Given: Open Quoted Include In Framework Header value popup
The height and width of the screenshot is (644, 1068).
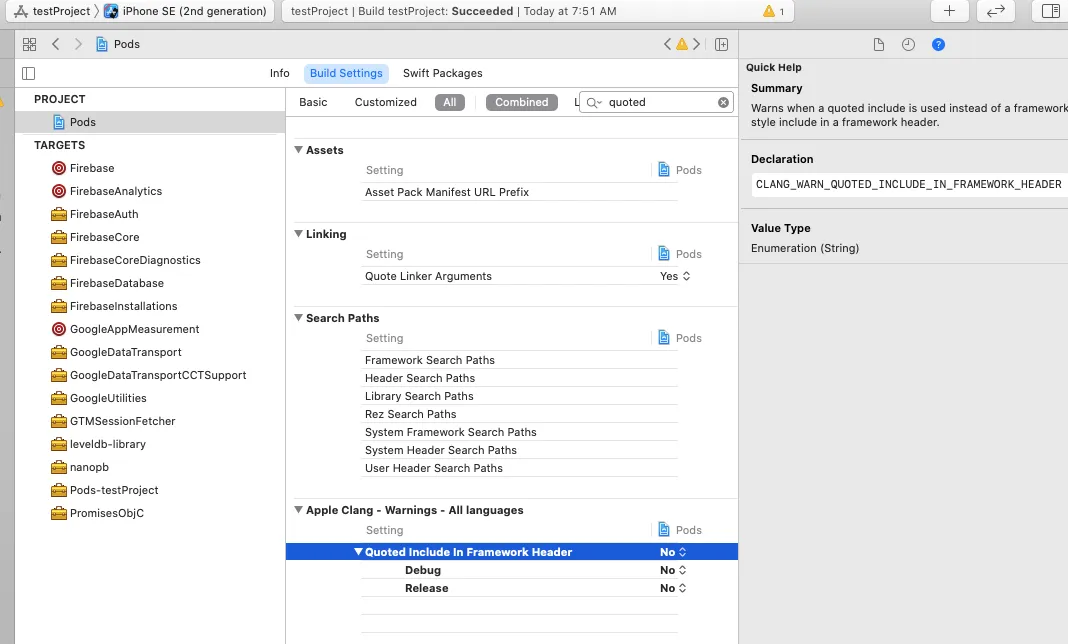Looking at the screenshot, I should 673,552.
